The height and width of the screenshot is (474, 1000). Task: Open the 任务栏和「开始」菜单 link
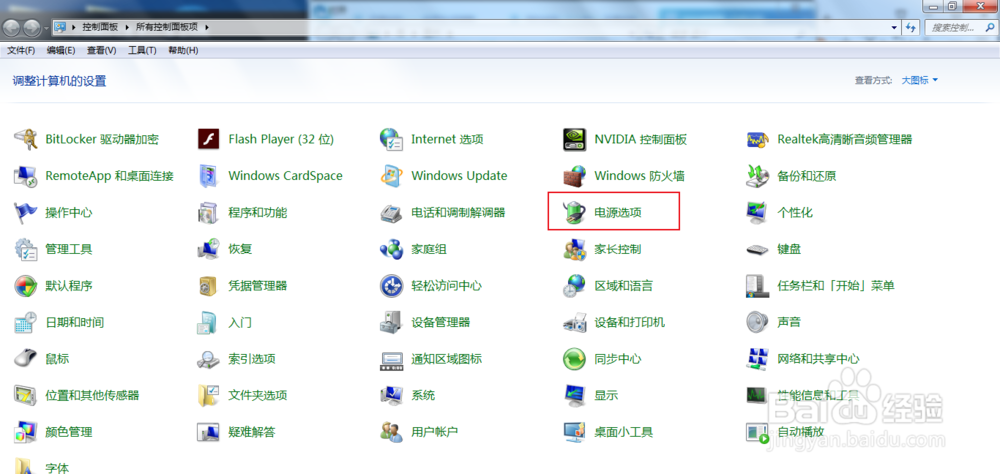pyautogui.click(x=835, y=286)
